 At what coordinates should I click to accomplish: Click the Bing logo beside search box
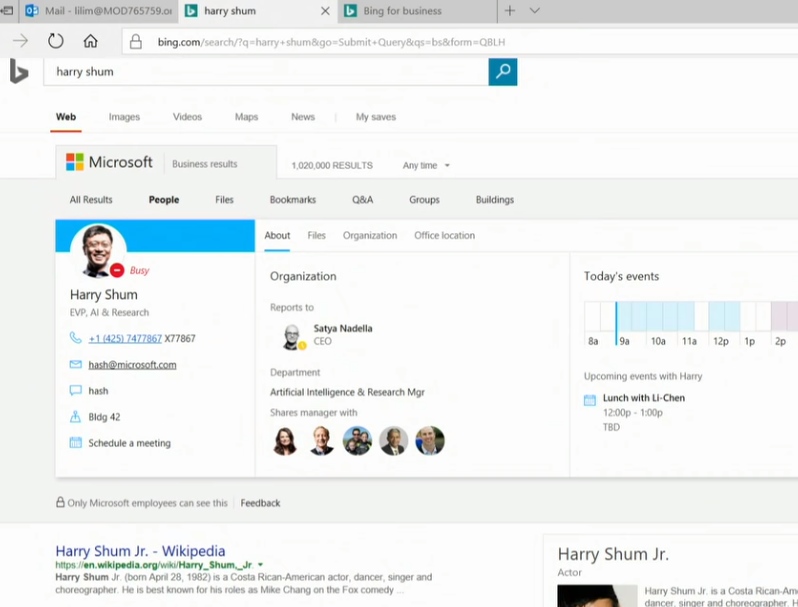coord(19,72)
